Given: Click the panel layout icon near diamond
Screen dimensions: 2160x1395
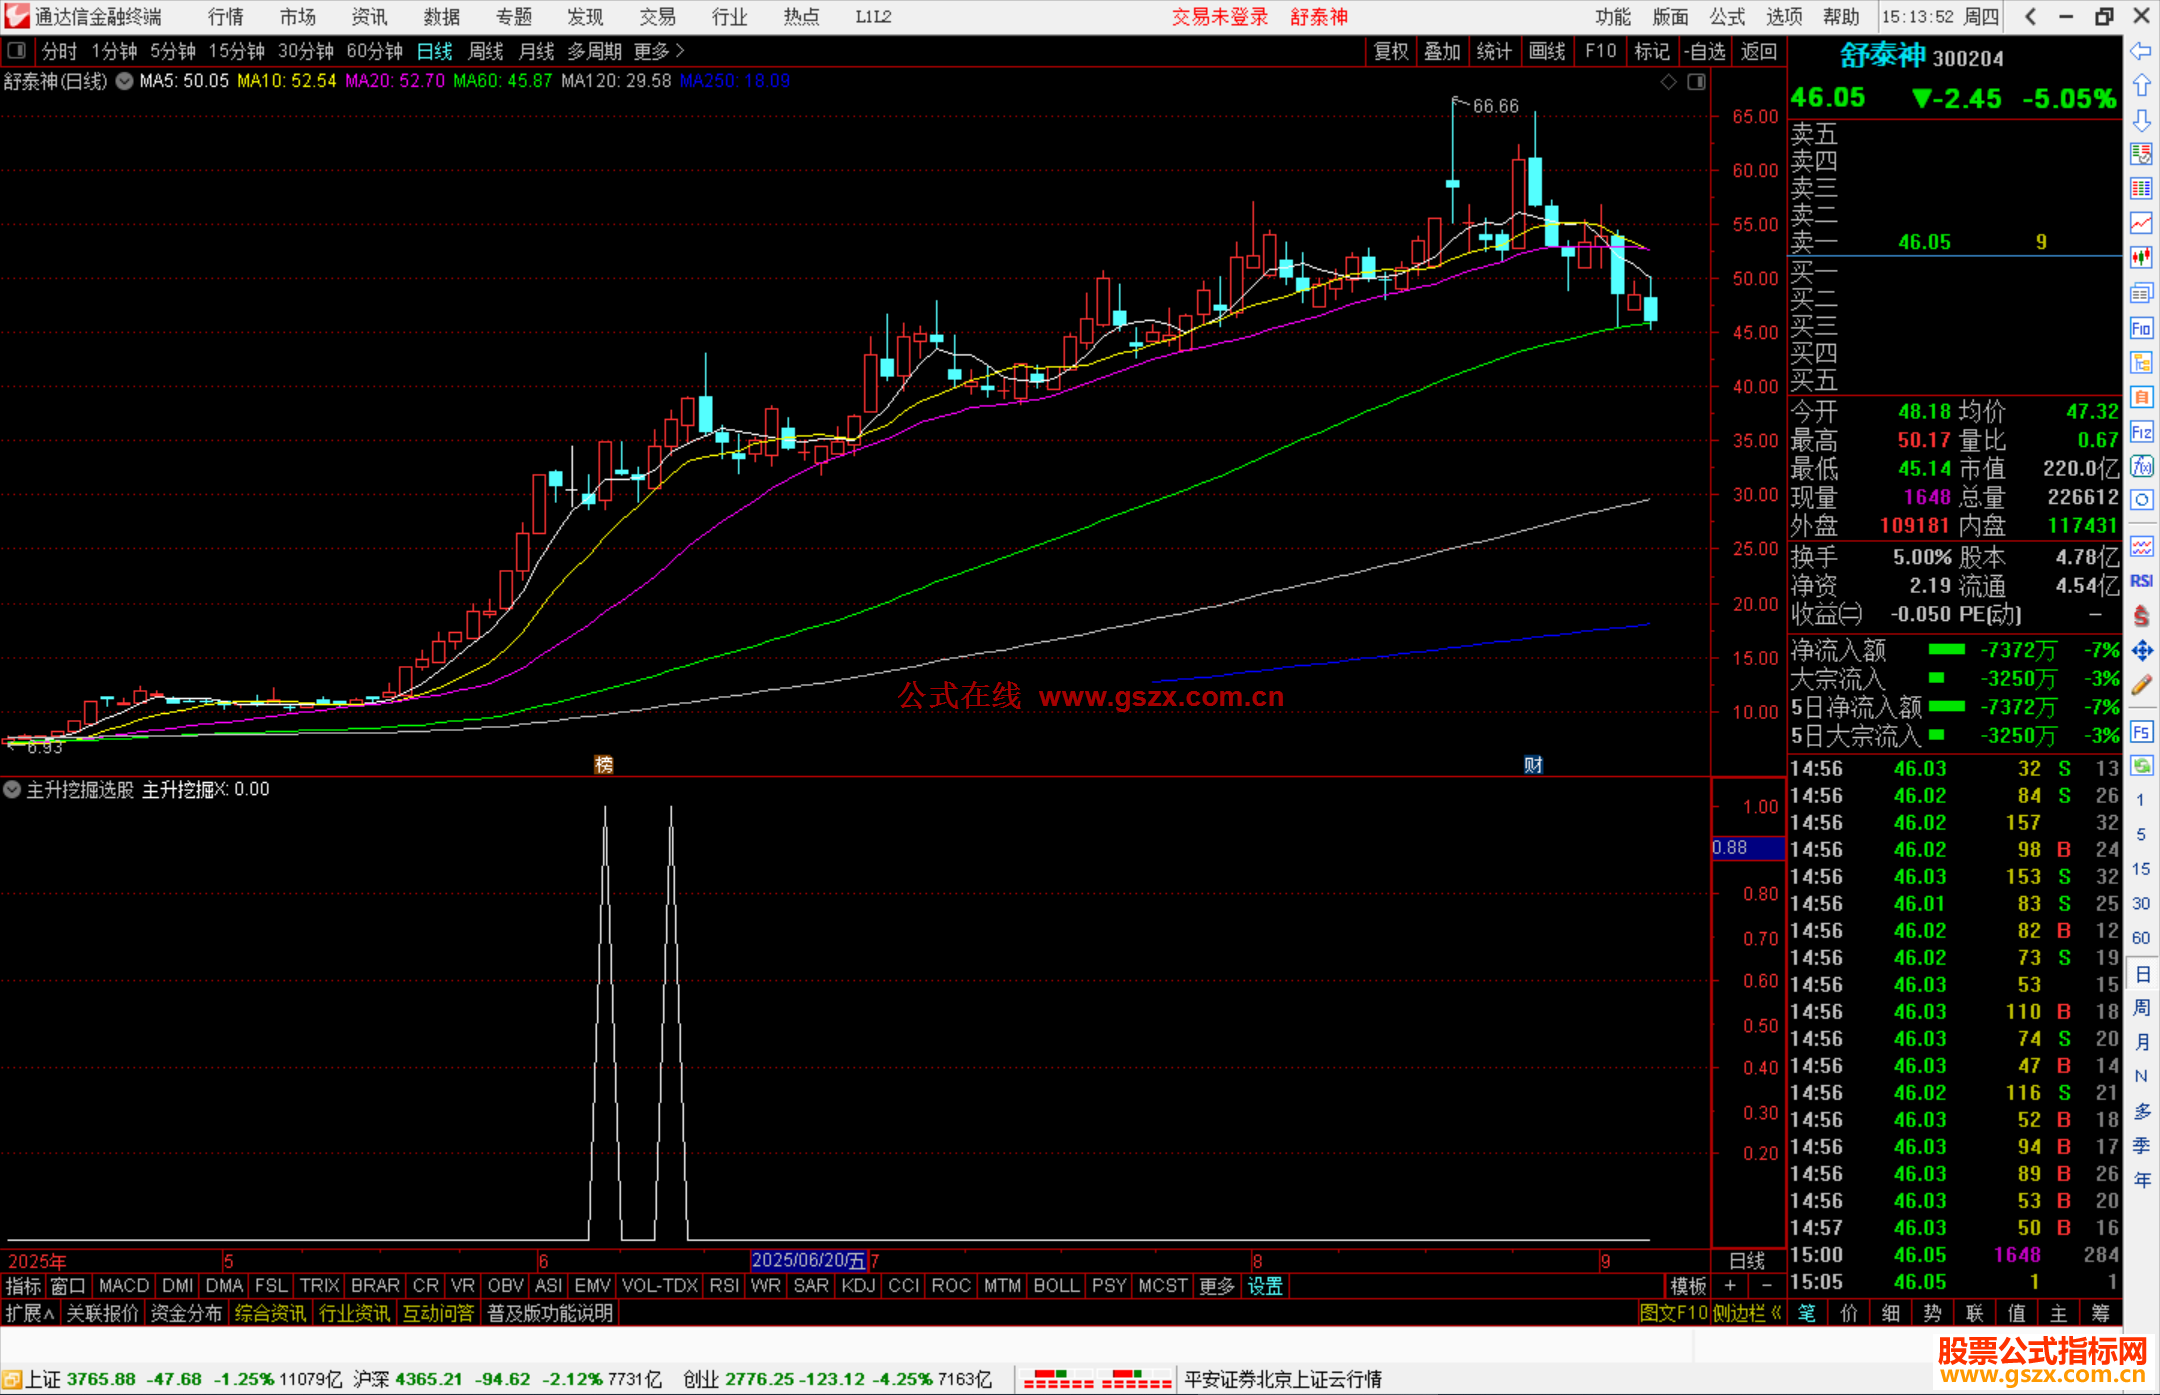Looking at the screenshot, I should pos(1696,82).
